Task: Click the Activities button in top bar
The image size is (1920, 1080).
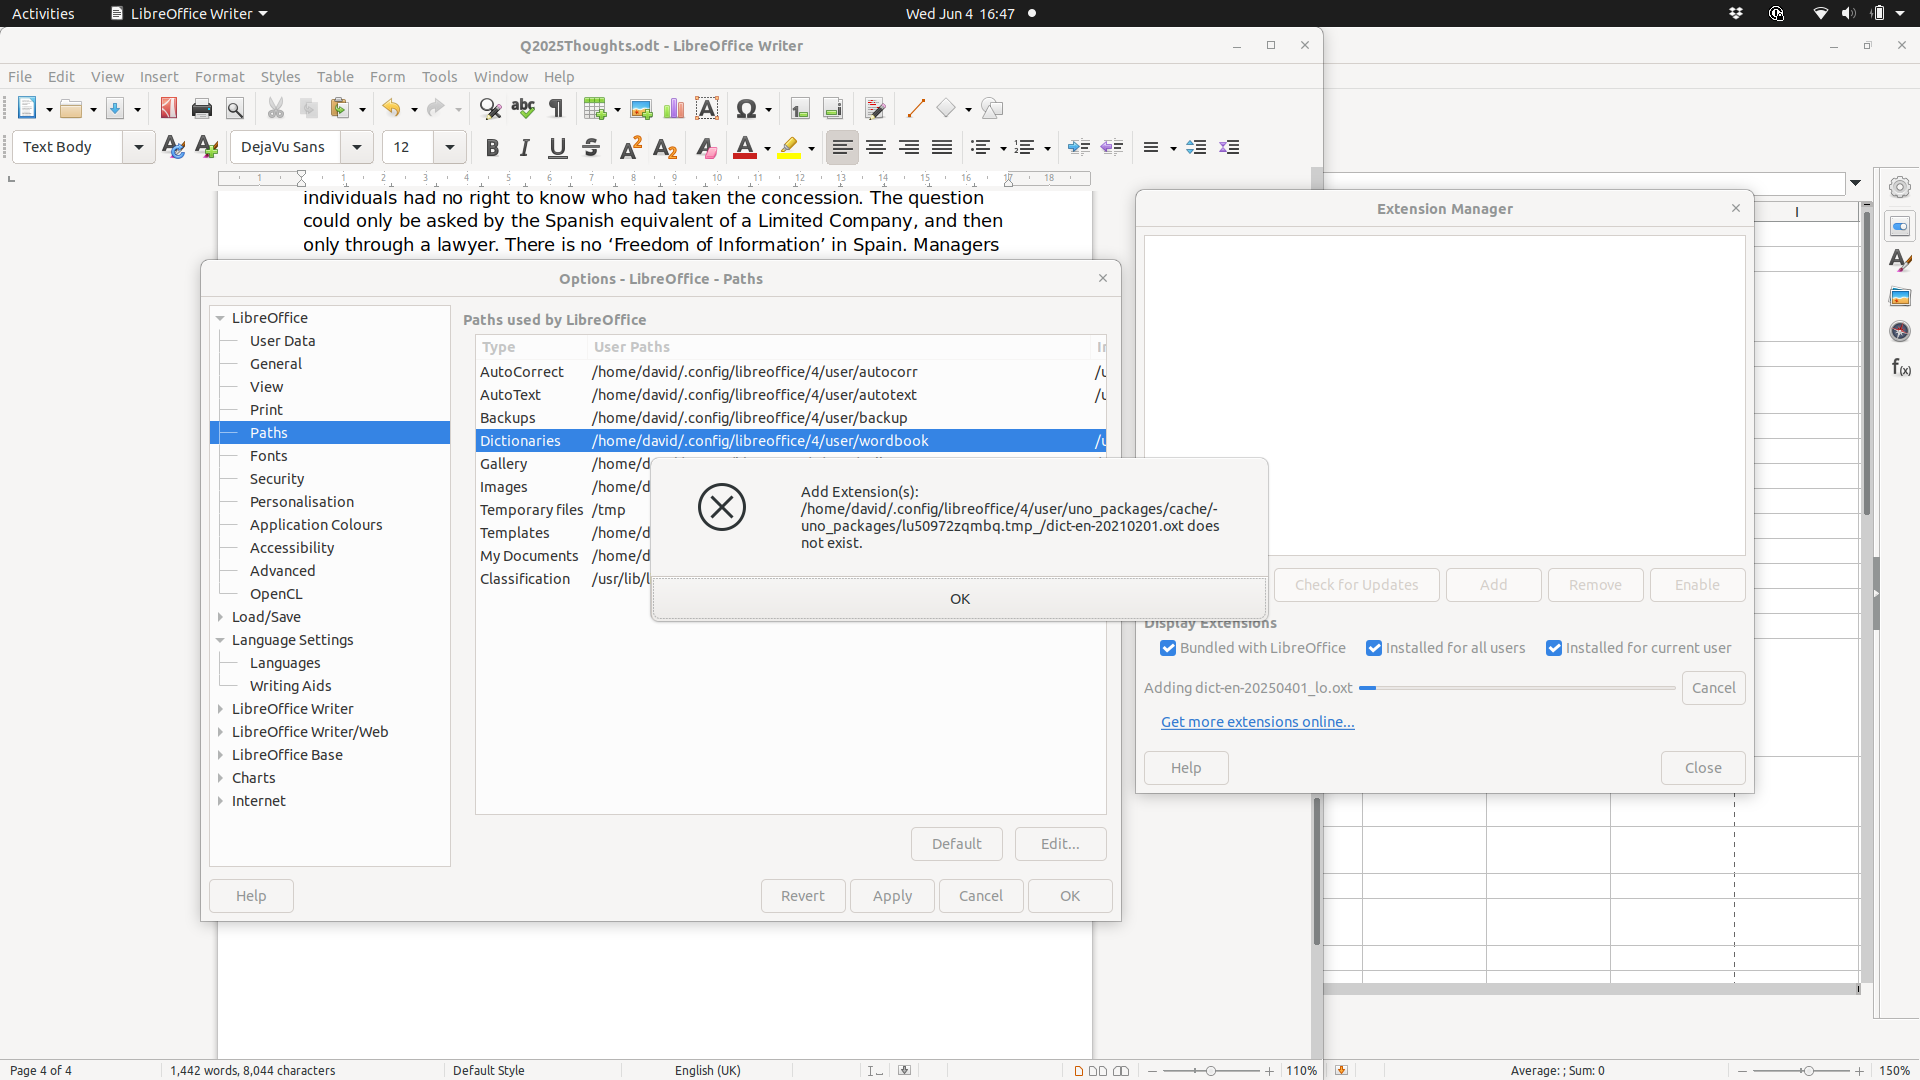Action: click(43, 13)
